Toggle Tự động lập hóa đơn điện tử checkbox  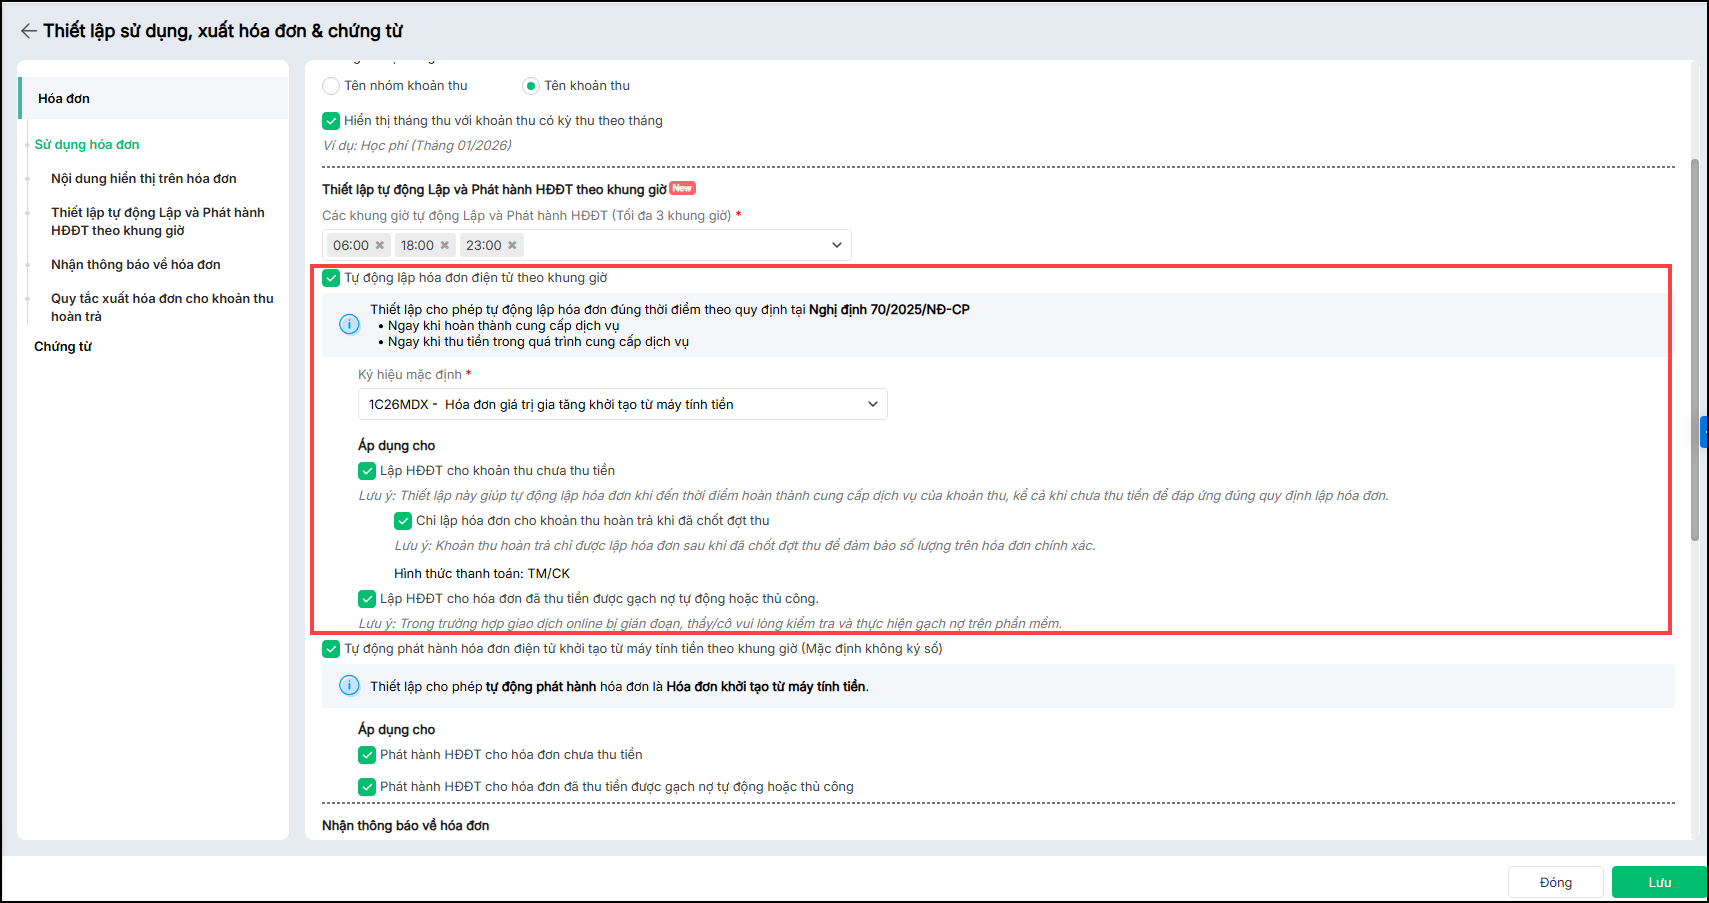tap(331, 278)
